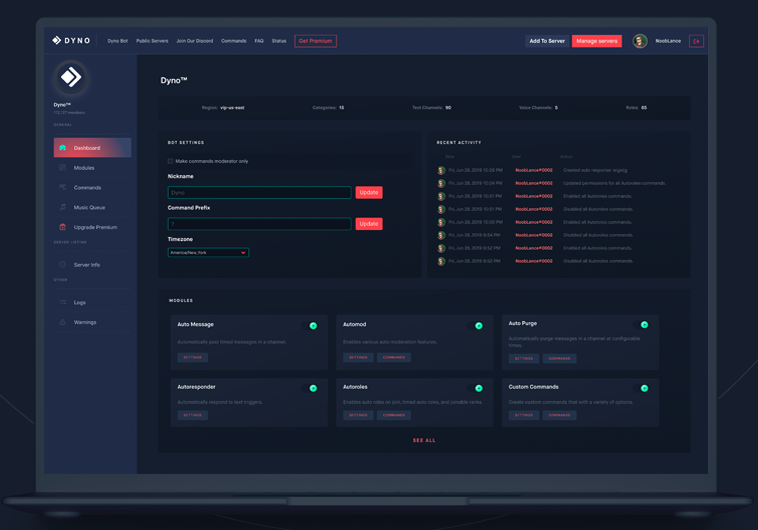
Task: Toggle the Auto Purge module switch
Action: [x=641, y=324]
